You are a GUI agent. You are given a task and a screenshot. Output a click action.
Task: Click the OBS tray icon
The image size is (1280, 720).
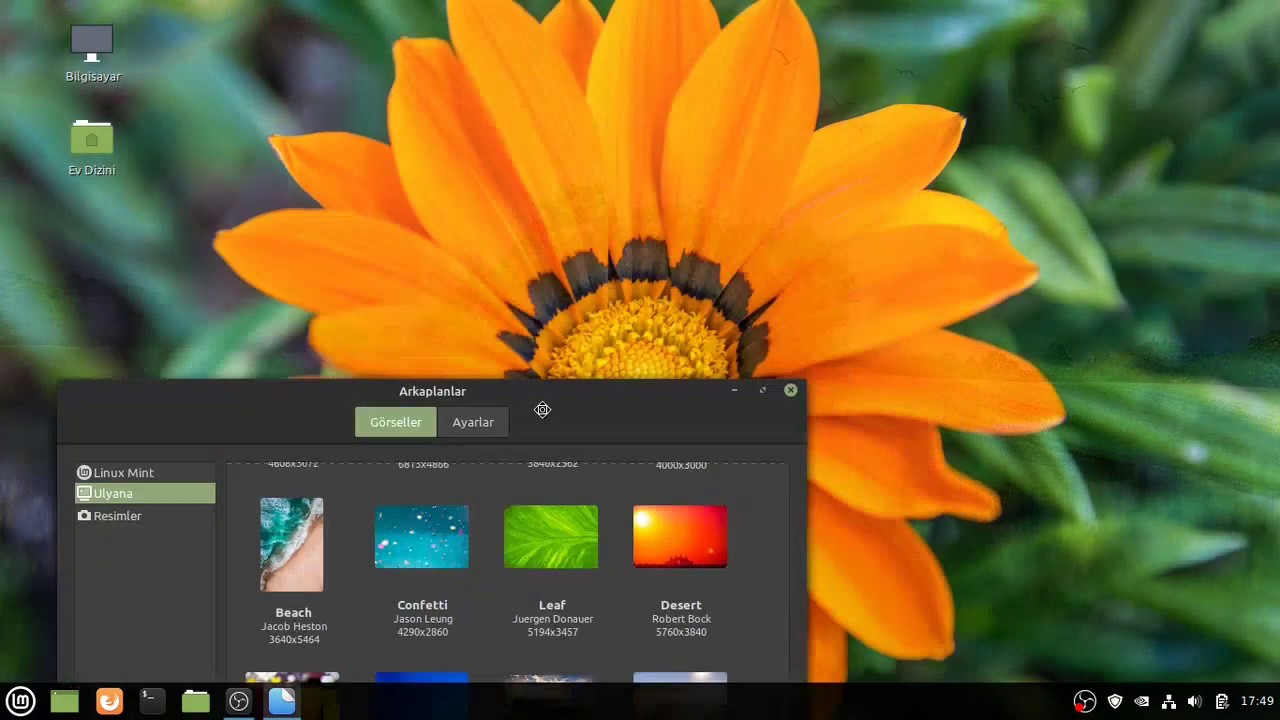pos(1085,701)
